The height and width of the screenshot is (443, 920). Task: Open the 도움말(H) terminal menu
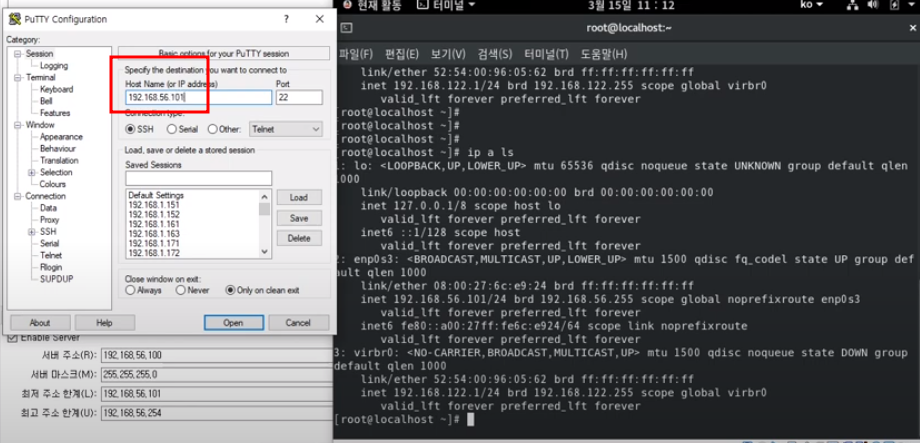click(x=604, y=54)
